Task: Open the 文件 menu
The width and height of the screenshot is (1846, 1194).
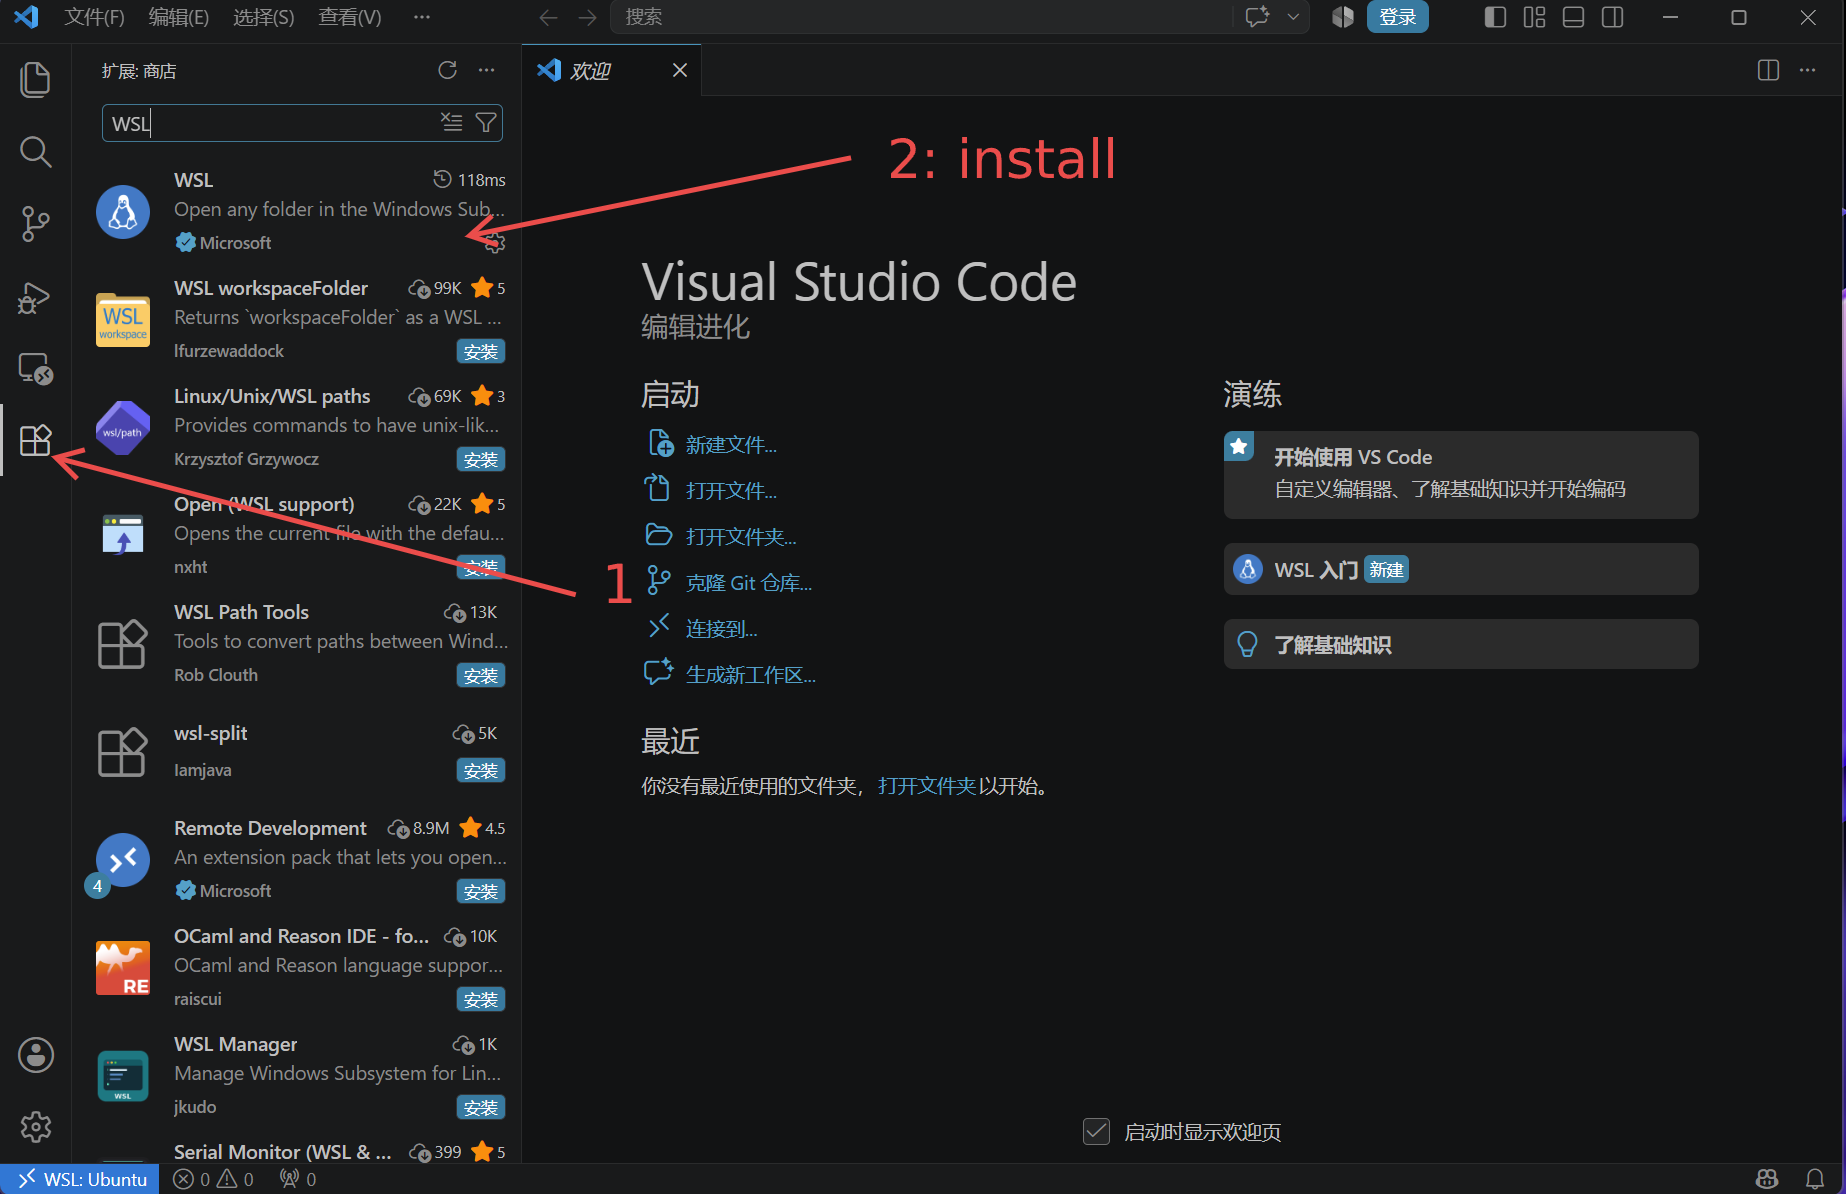Action: pos(94,17)
